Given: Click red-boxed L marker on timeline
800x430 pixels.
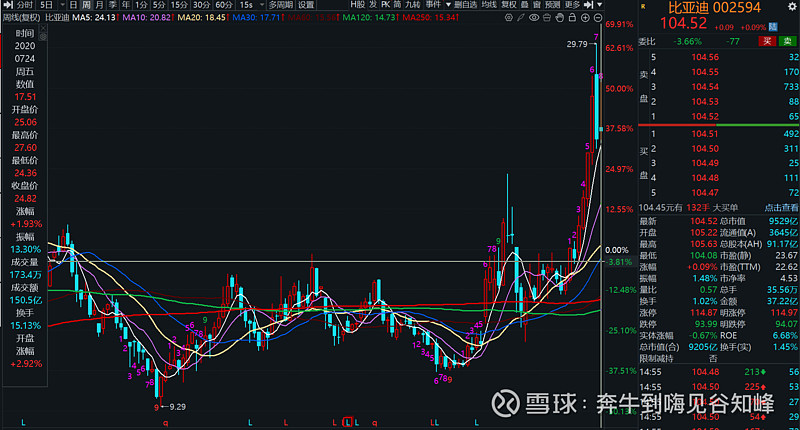Looking at the screenshot, I should coord(347,422).
